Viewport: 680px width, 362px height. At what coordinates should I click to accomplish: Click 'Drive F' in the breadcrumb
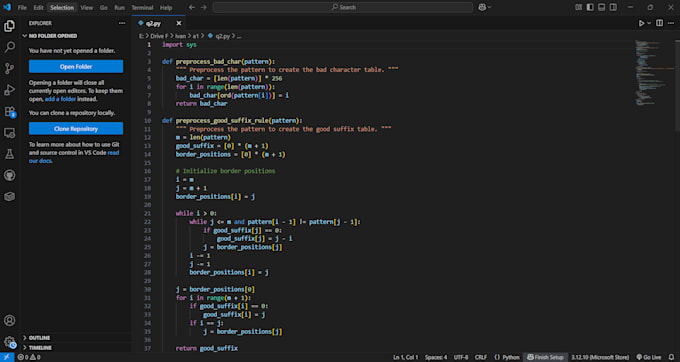click(159, 36)
